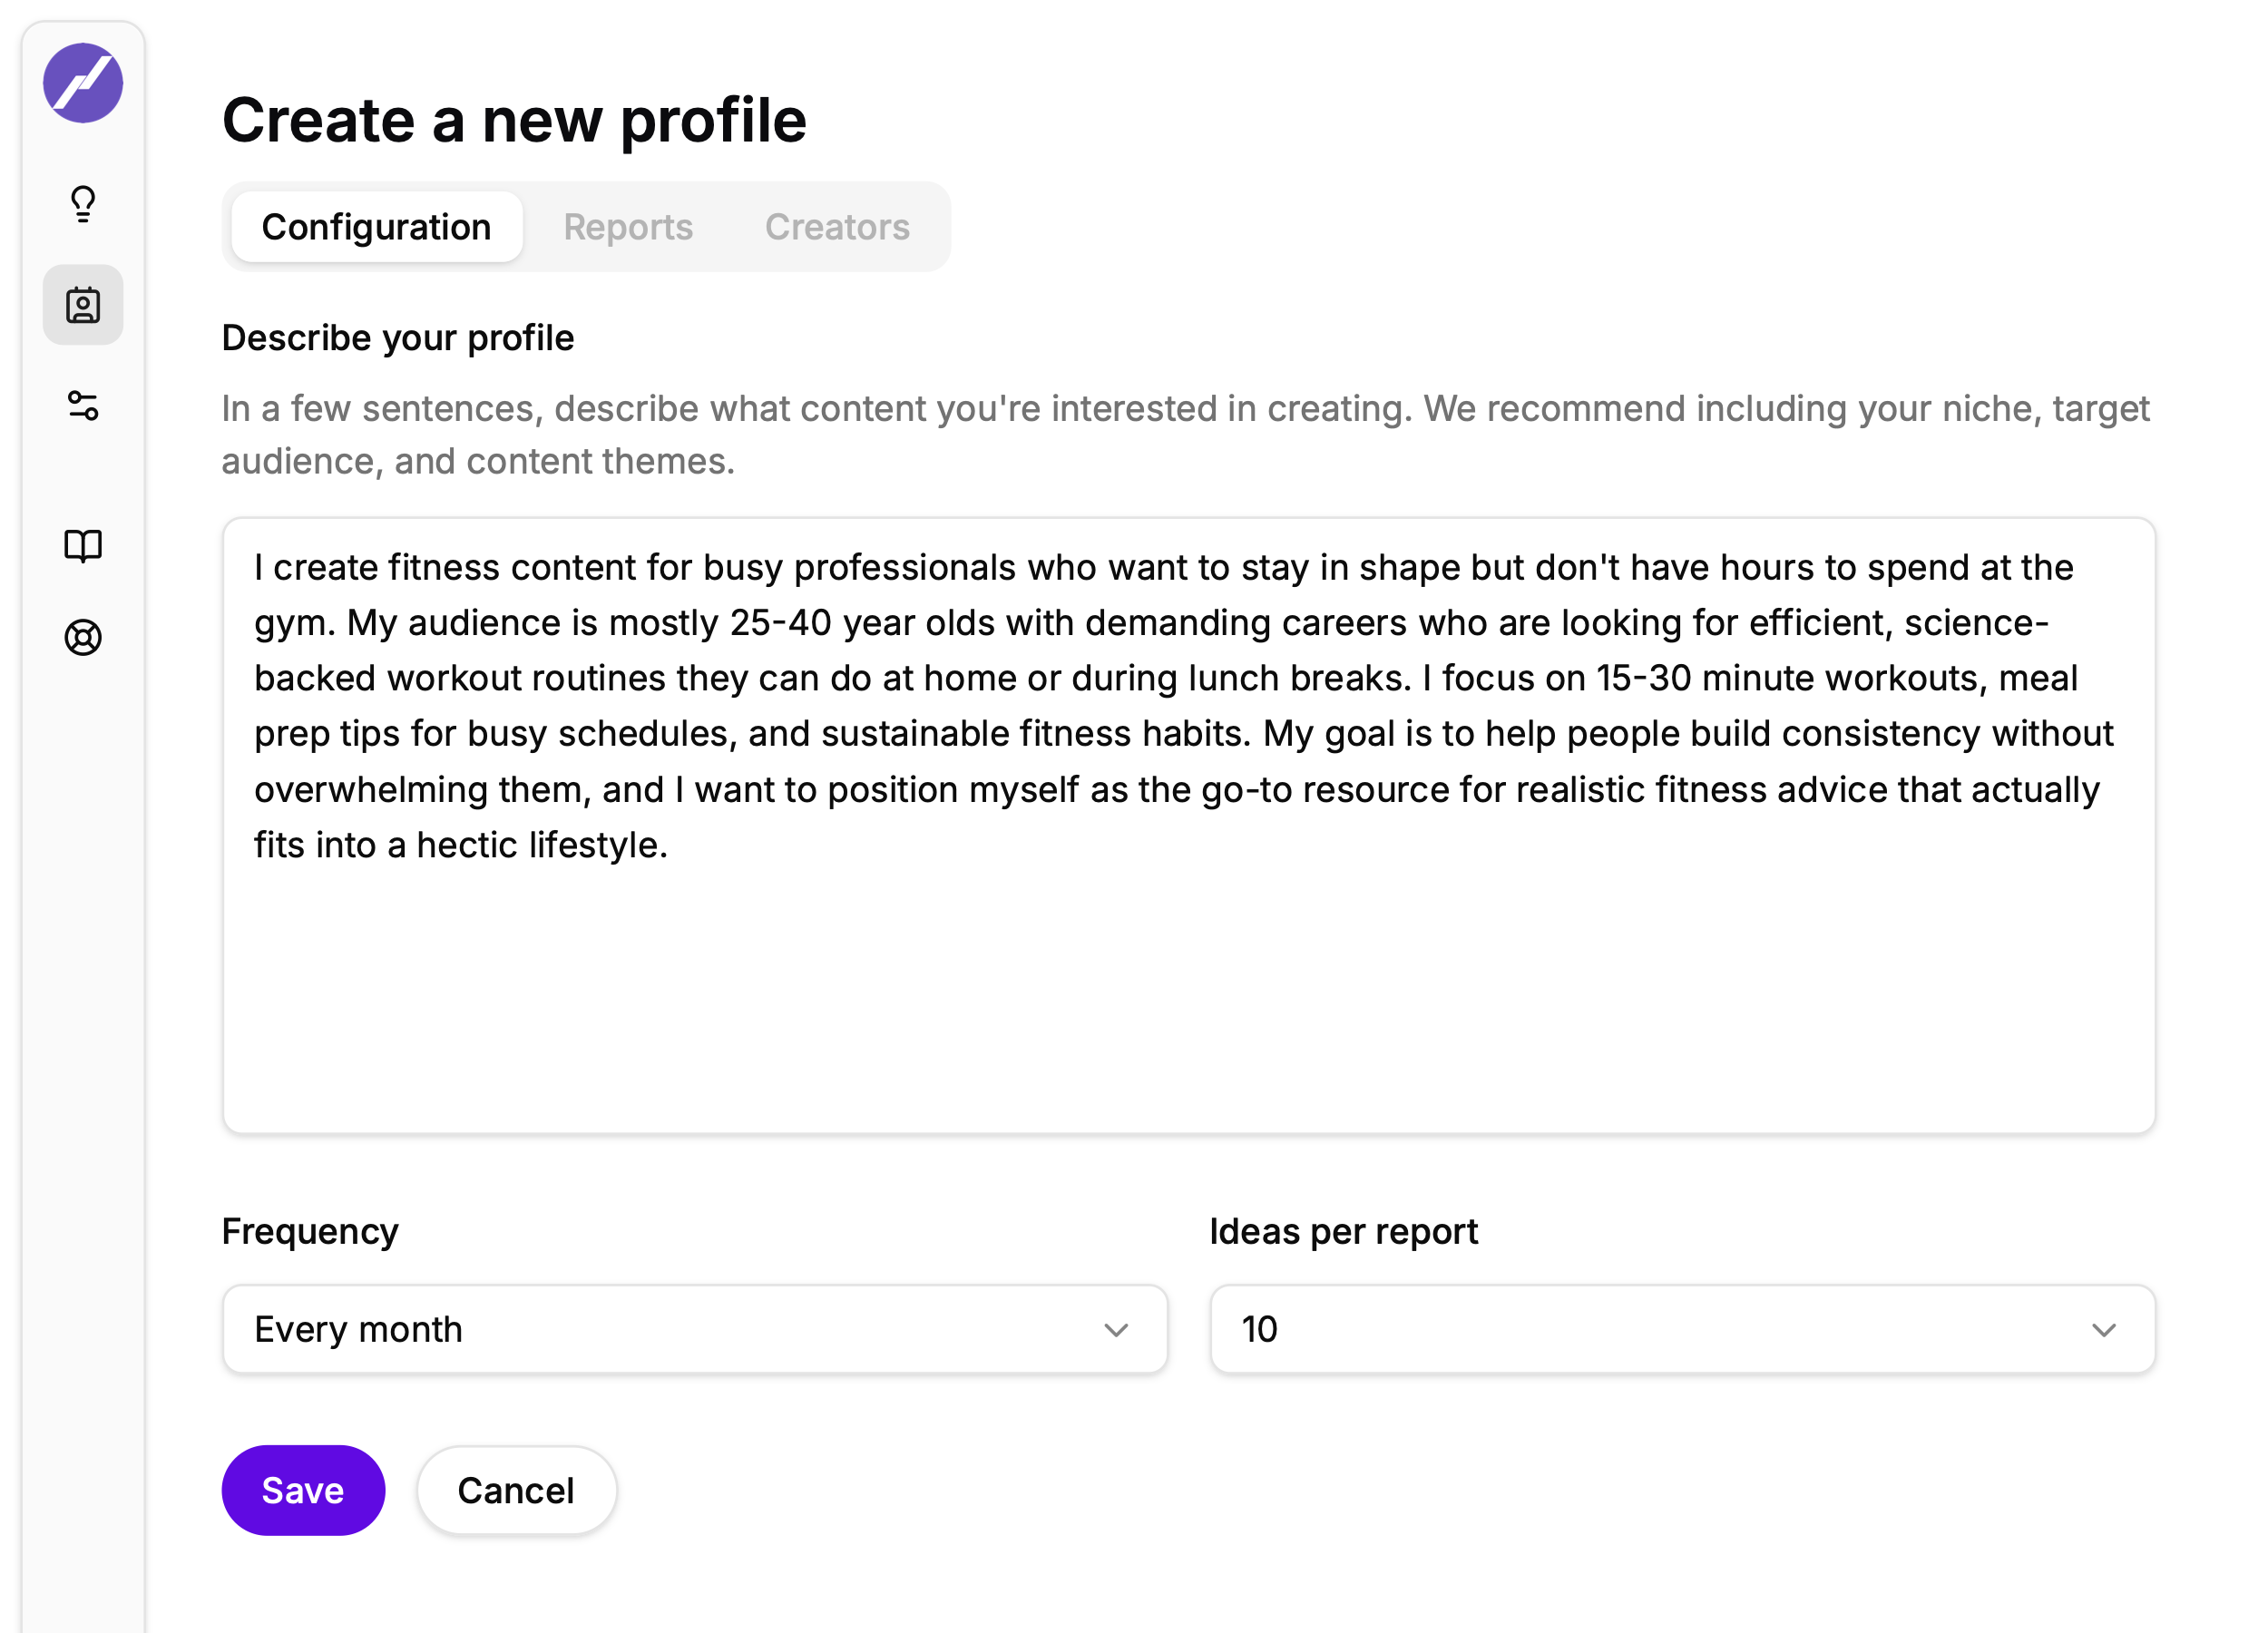Image resolution: width=2268 pixels, height=1633 pixels.
Task: Open the book documentation icon
Action: click(x=83, y=546)
